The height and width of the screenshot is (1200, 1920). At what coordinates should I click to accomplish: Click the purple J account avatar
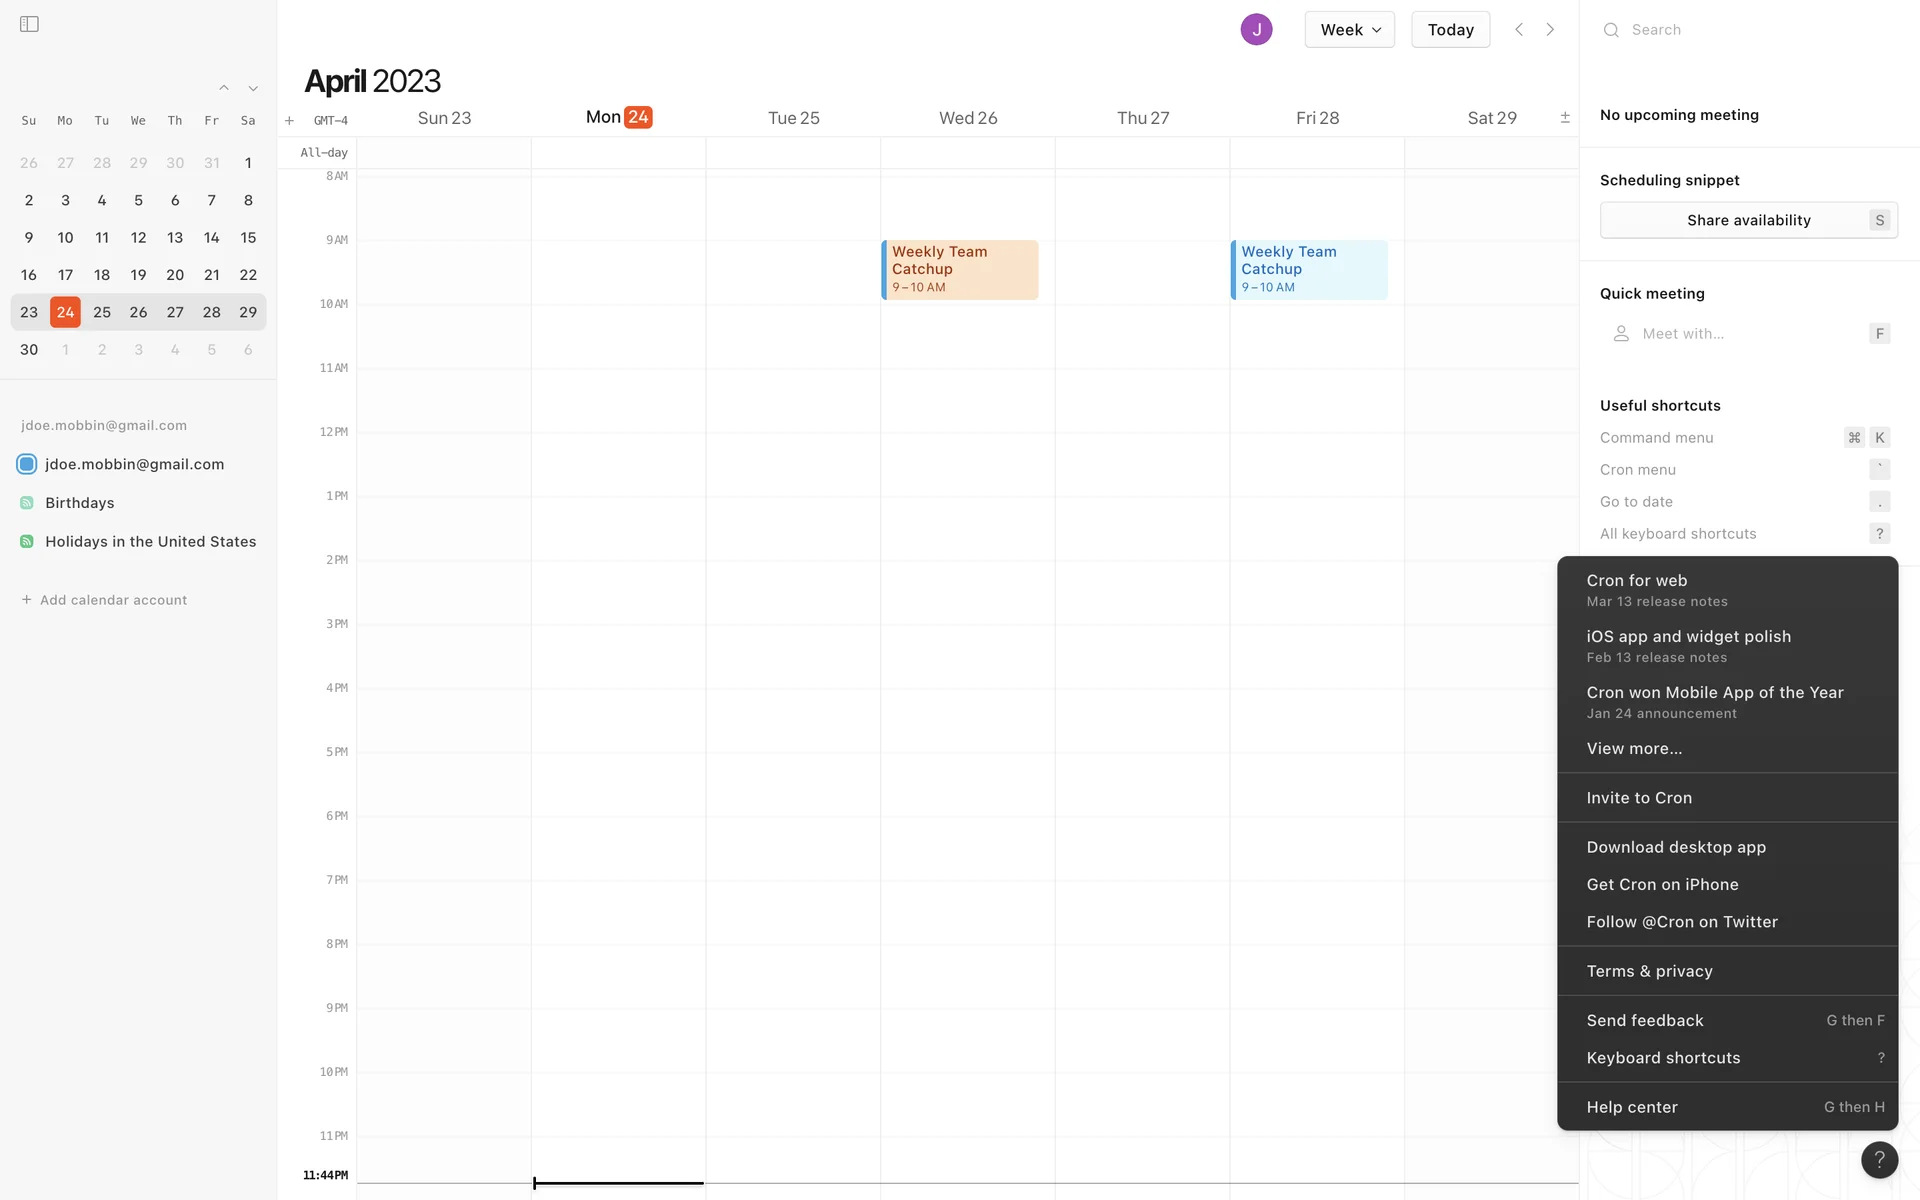click(x=1256, y=29)
